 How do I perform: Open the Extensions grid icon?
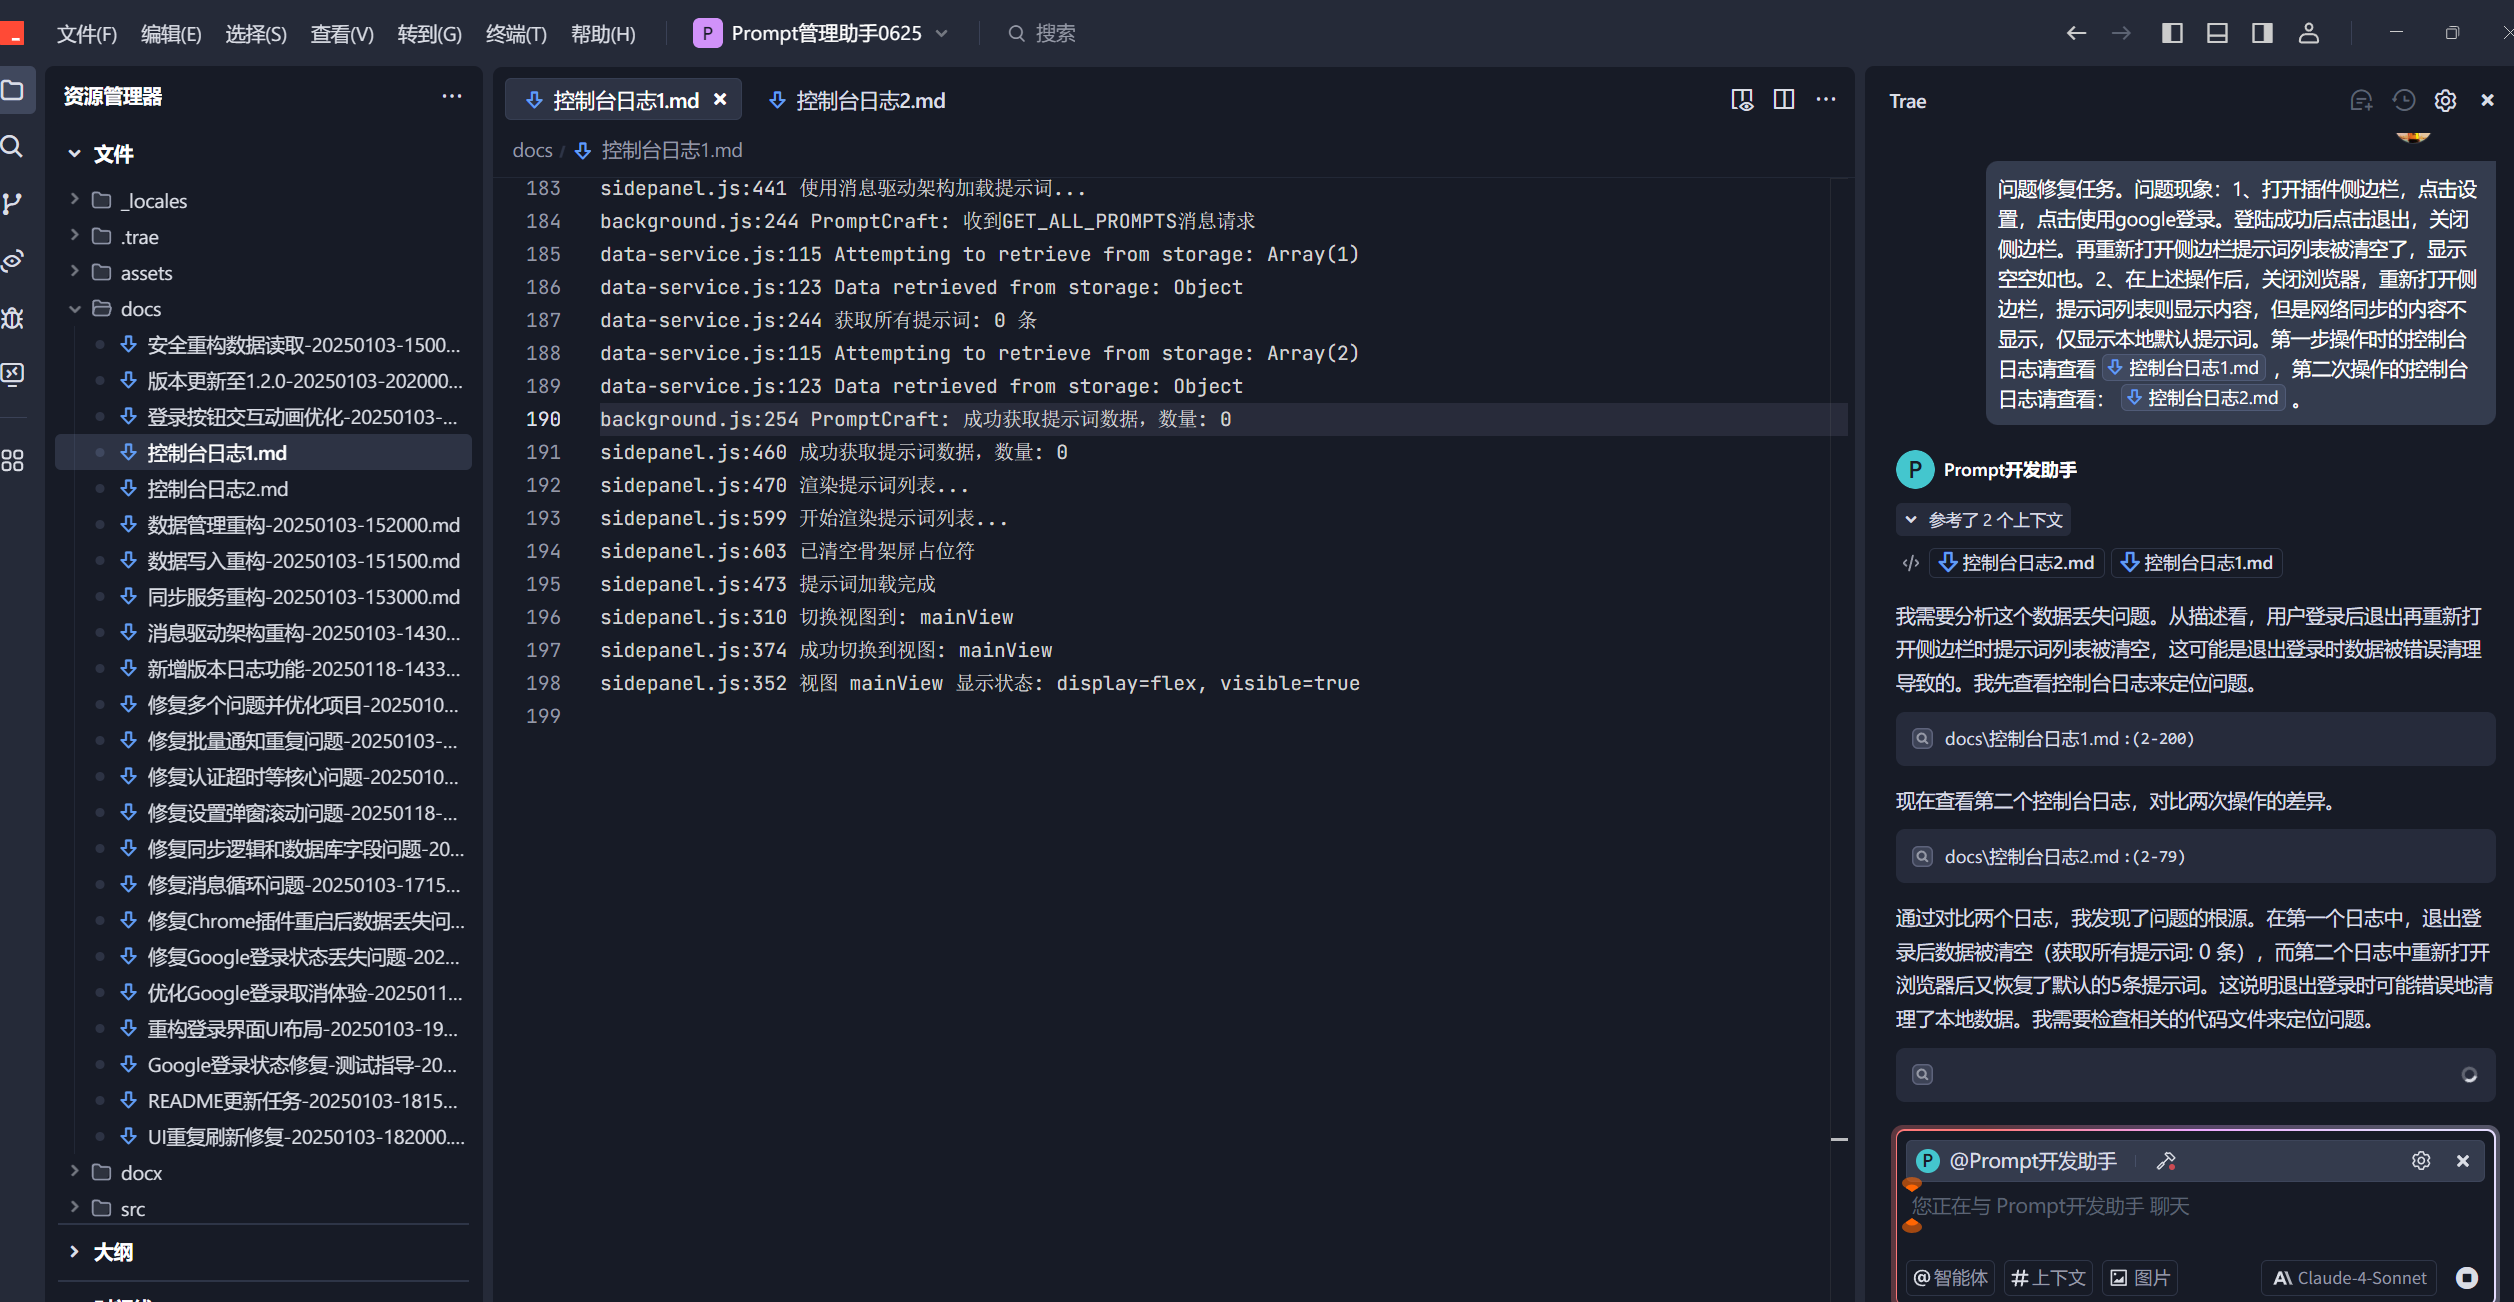(x=13, y=460)
